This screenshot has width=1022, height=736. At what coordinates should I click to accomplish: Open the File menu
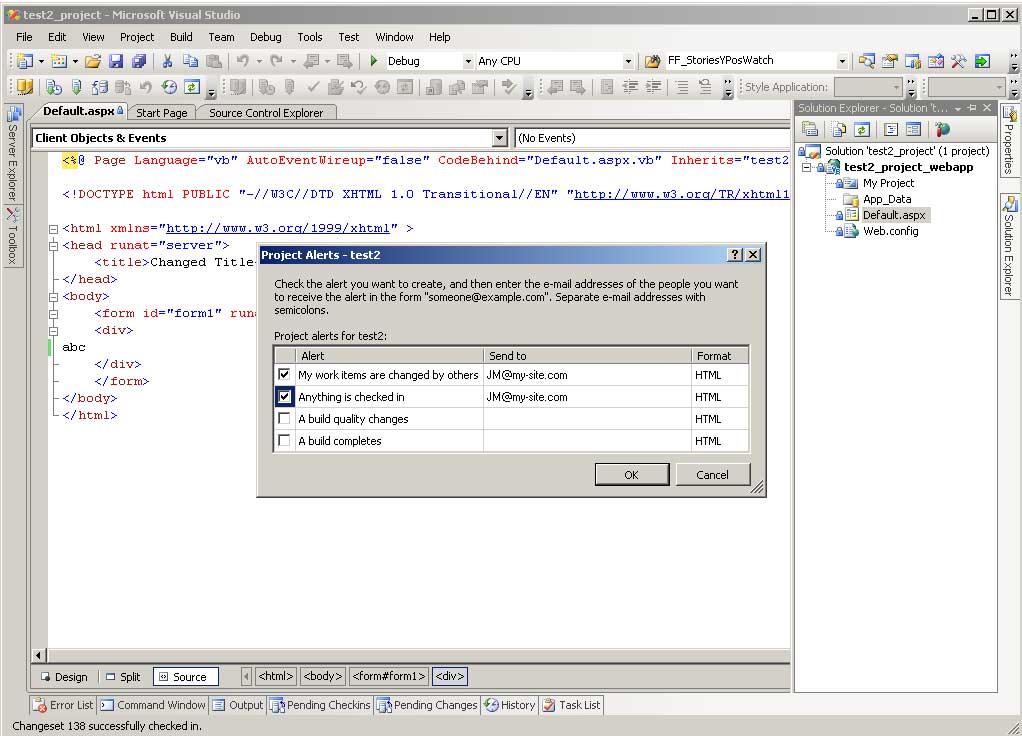[x=24, y=37]
